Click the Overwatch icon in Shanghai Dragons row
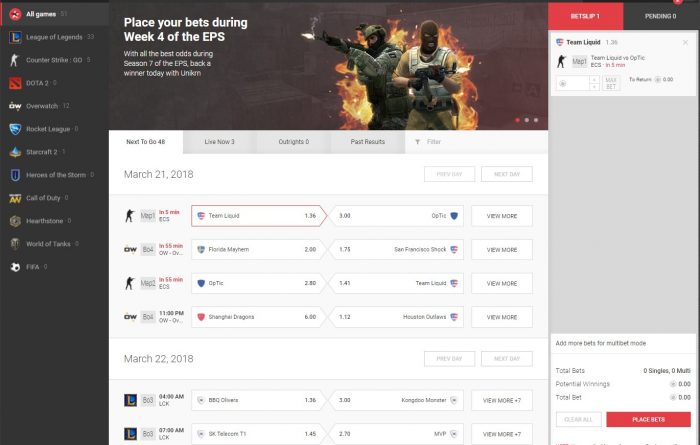Screen dimensions: 700x445 [130, 317]
